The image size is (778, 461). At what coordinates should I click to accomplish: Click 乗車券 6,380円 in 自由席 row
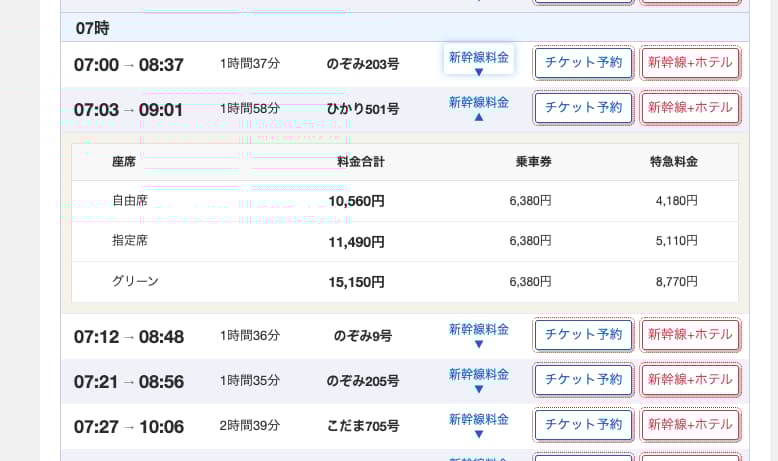tap(530, 200)
